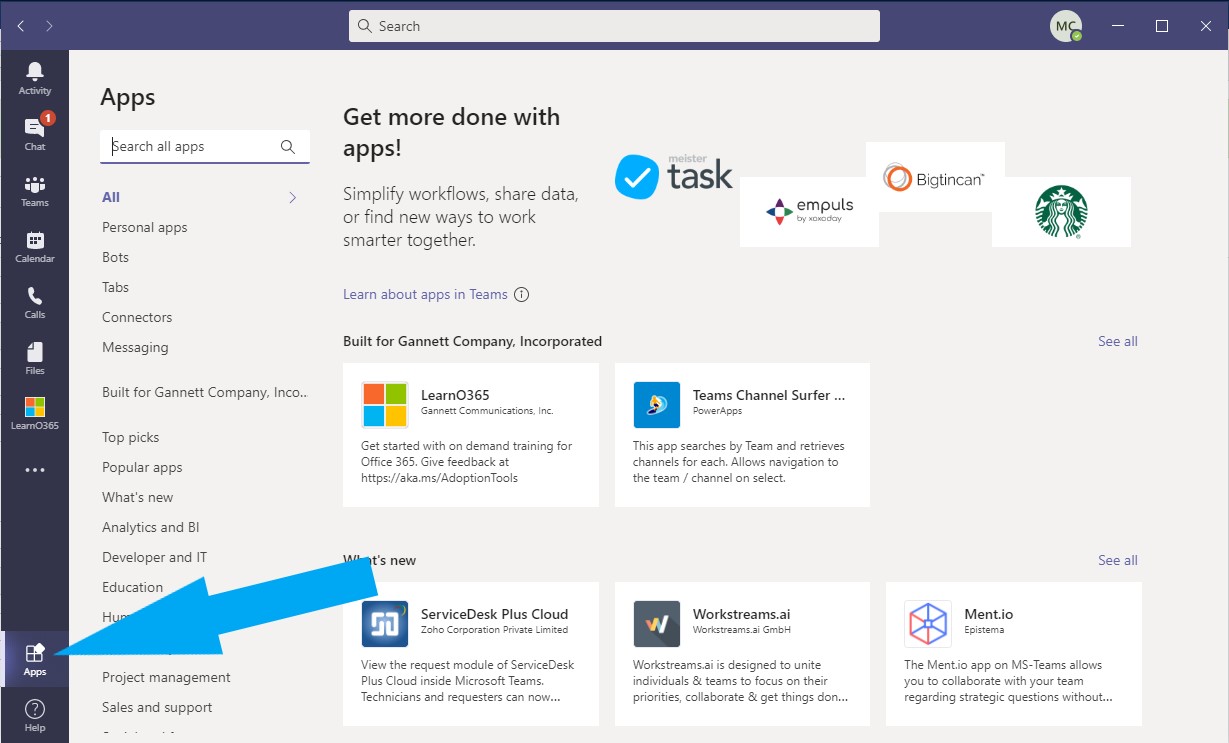Click the Built for Gannett Company section heading

click(472, 341)
